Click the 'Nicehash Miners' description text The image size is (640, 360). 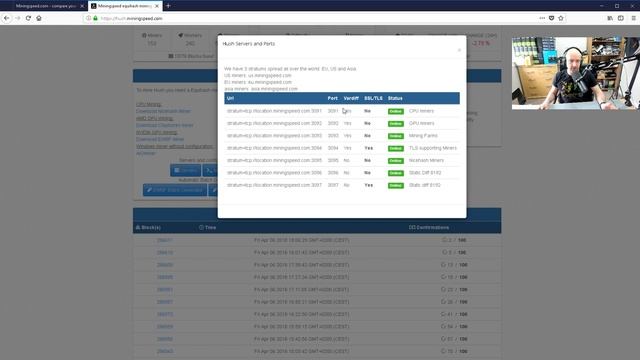[x=426, y=160]
